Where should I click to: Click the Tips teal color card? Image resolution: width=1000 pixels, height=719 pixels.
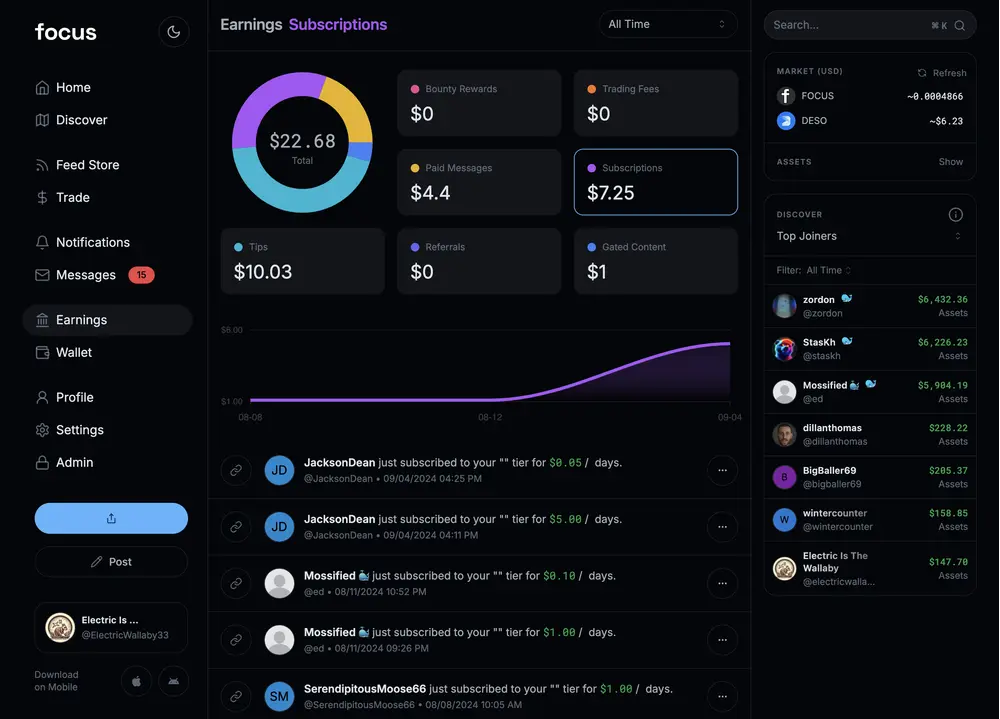click(x=302, y=262)
